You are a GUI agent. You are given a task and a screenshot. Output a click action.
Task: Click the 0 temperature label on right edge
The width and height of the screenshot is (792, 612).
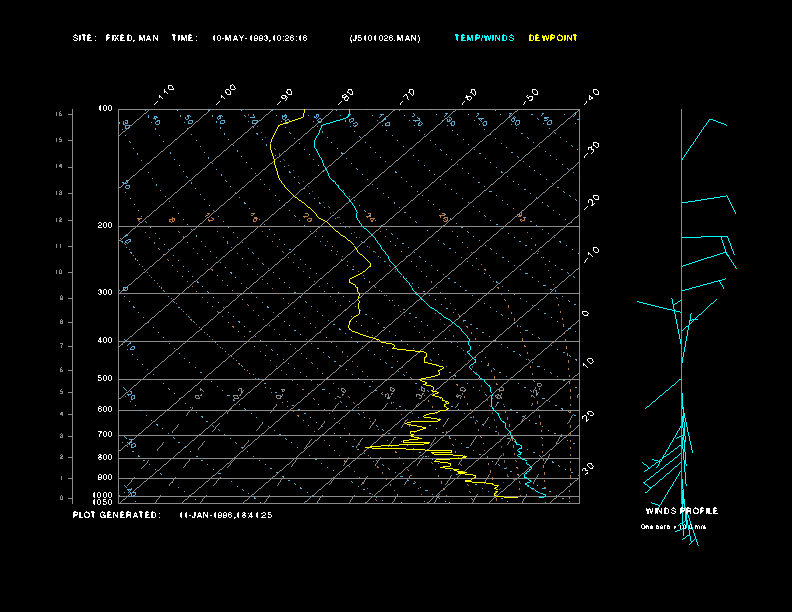coord(586,313)
